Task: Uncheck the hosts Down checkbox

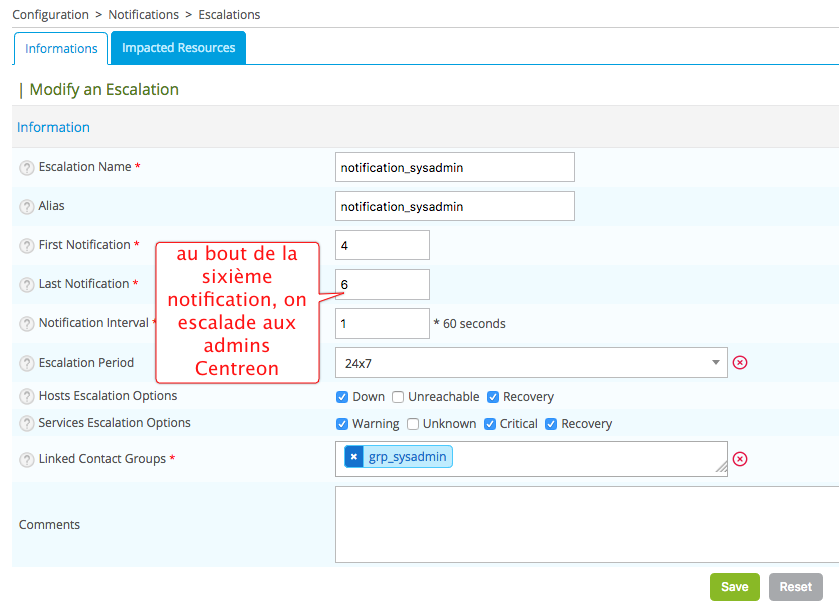Action: pyautogui.click(x=343, y=397)
